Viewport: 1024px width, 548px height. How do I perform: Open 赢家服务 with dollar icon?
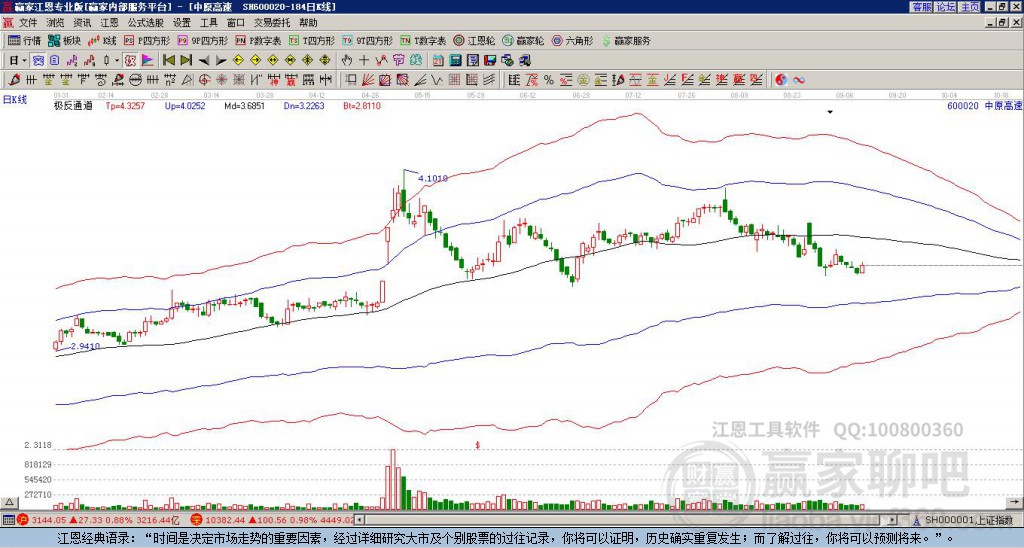626,40
